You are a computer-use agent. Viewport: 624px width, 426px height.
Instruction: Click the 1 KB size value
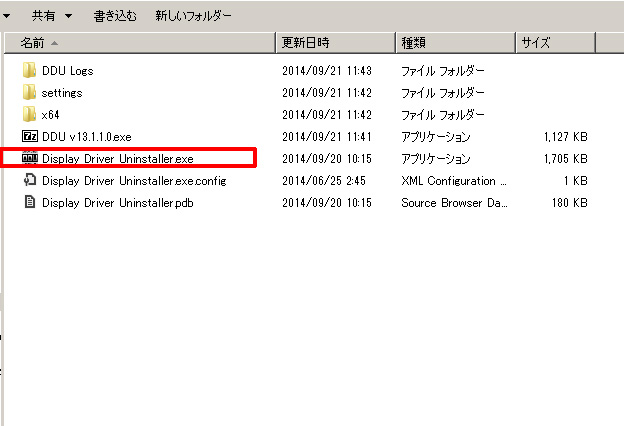[x=575, y=181]
